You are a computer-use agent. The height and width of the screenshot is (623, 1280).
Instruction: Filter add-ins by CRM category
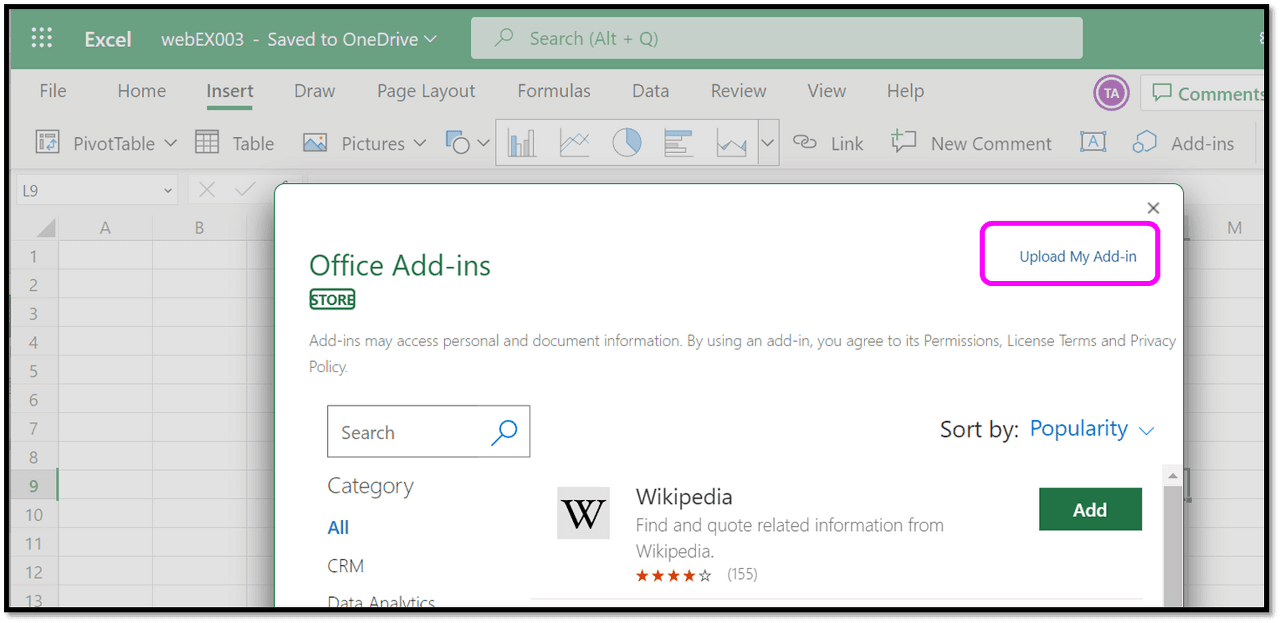click(346, 565)
